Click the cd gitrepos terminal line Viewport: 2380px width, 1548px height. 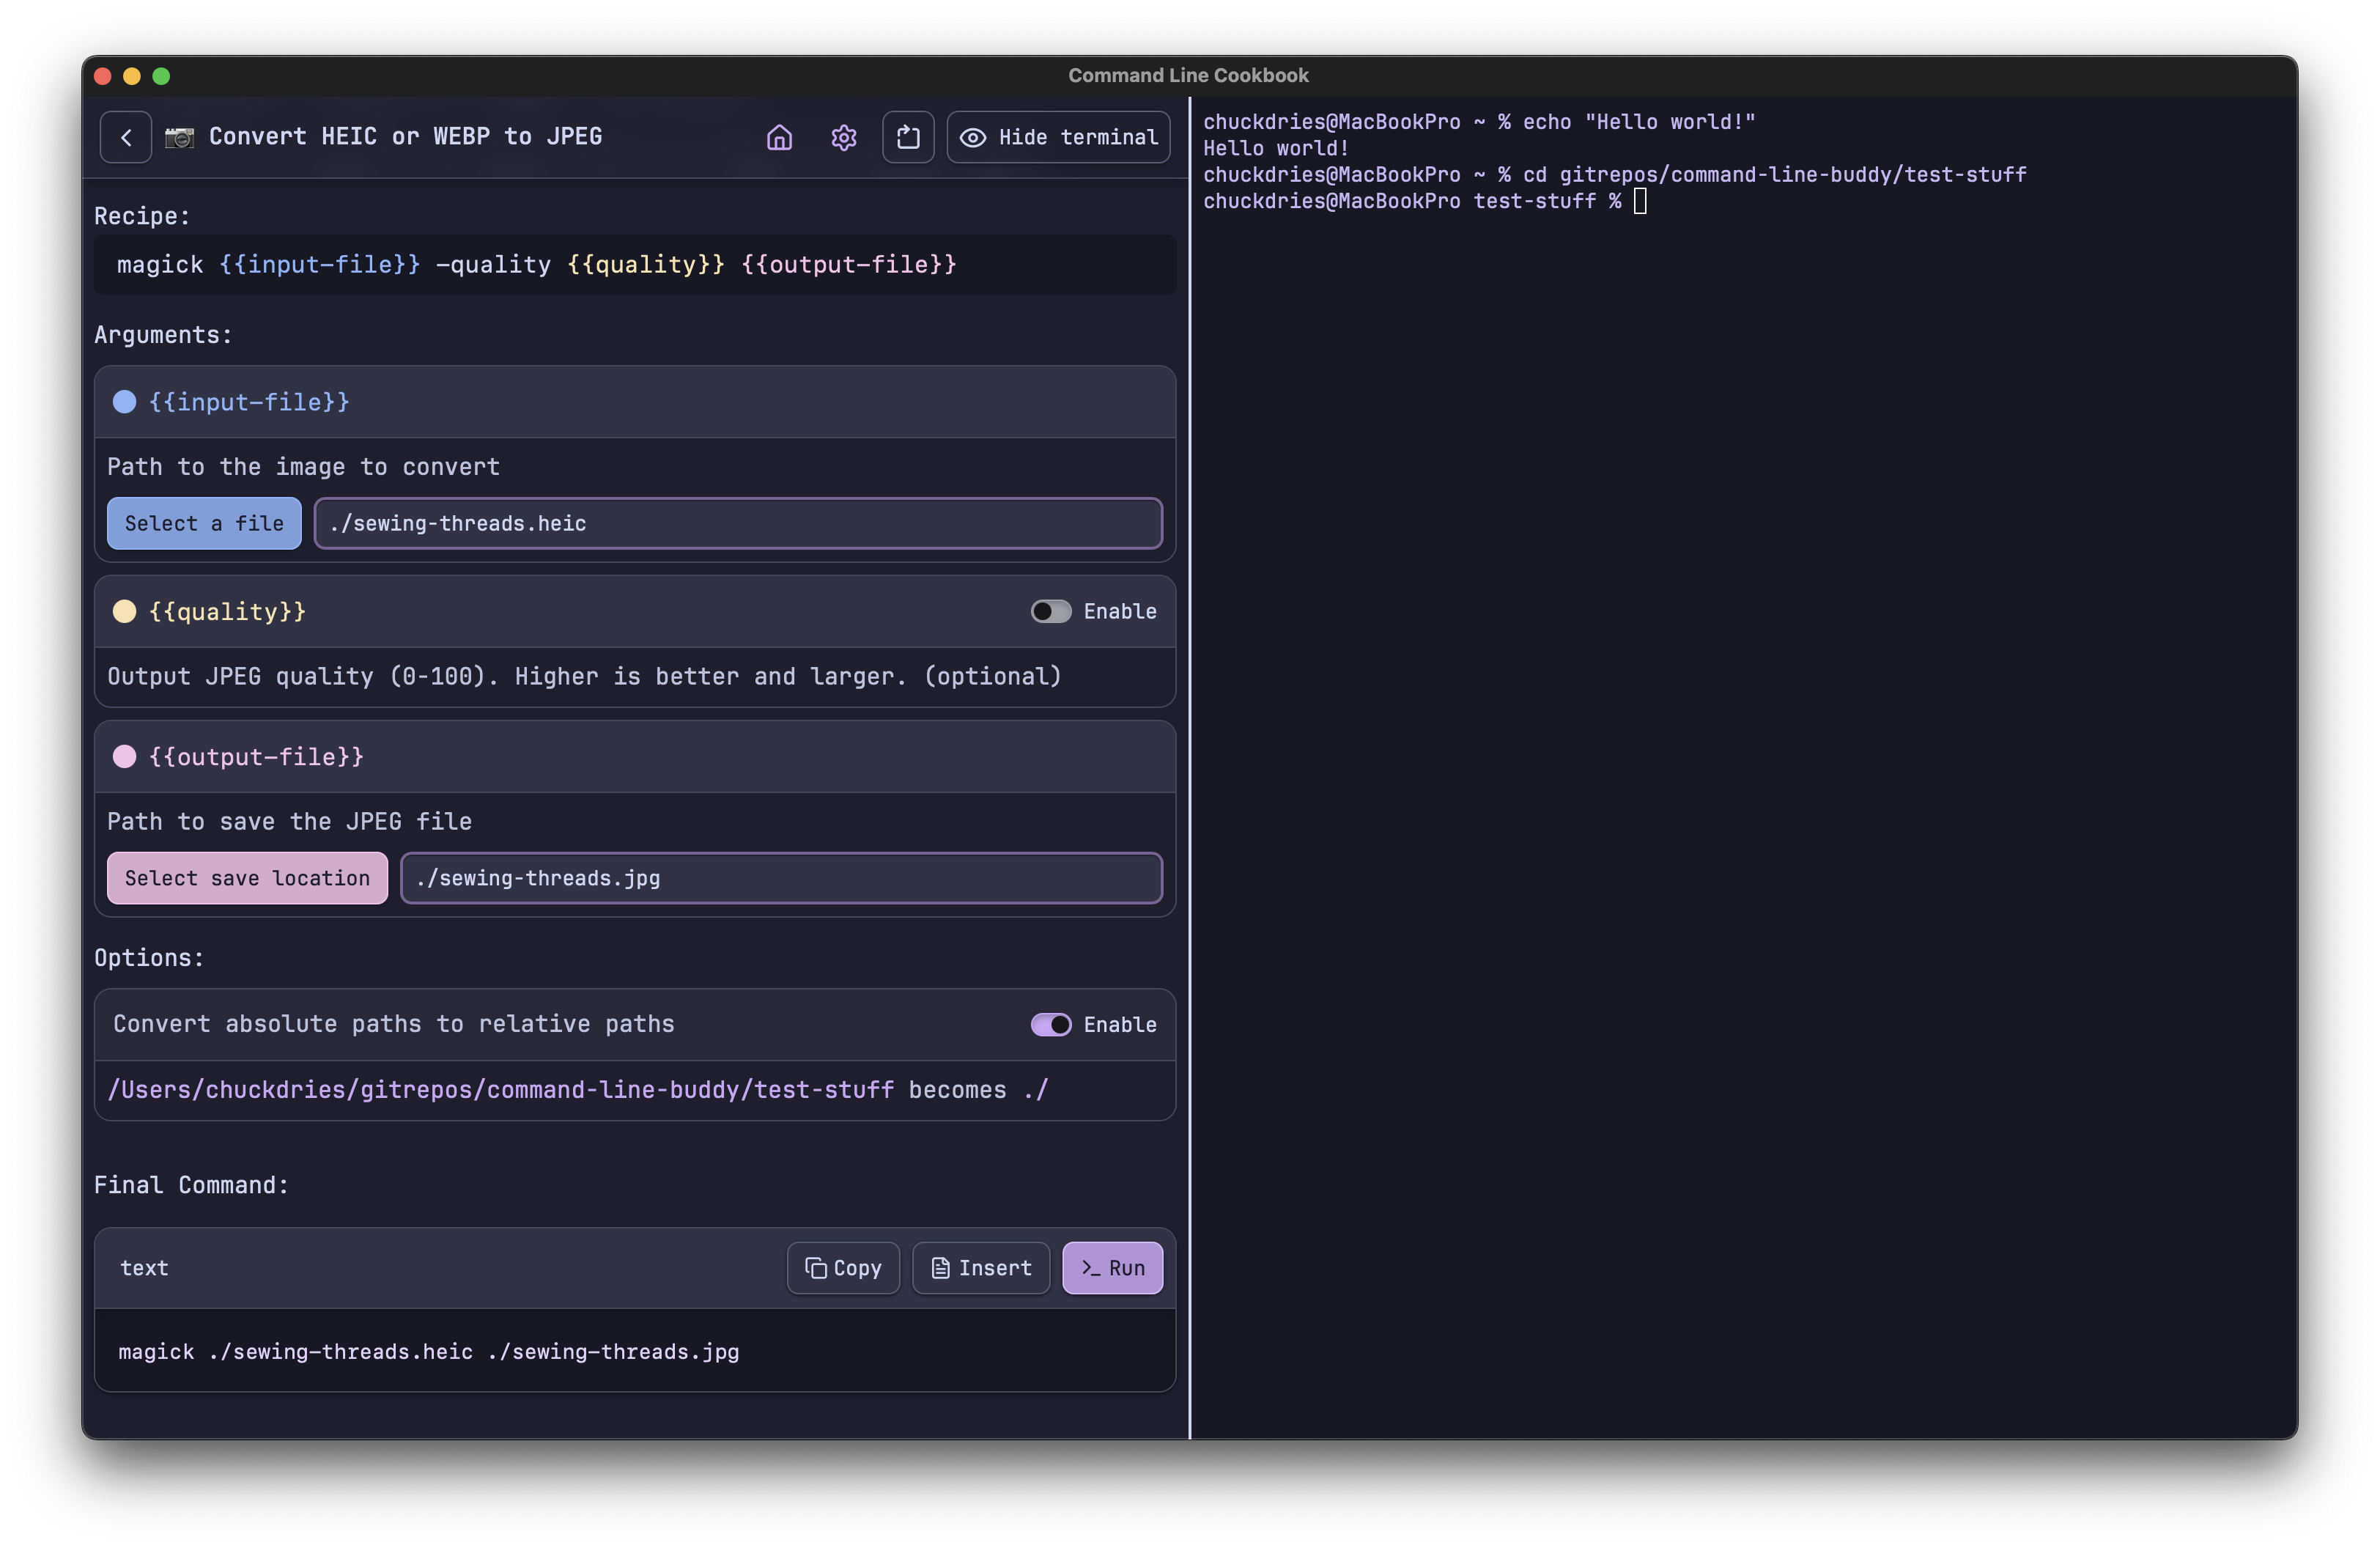(1614, 174)
